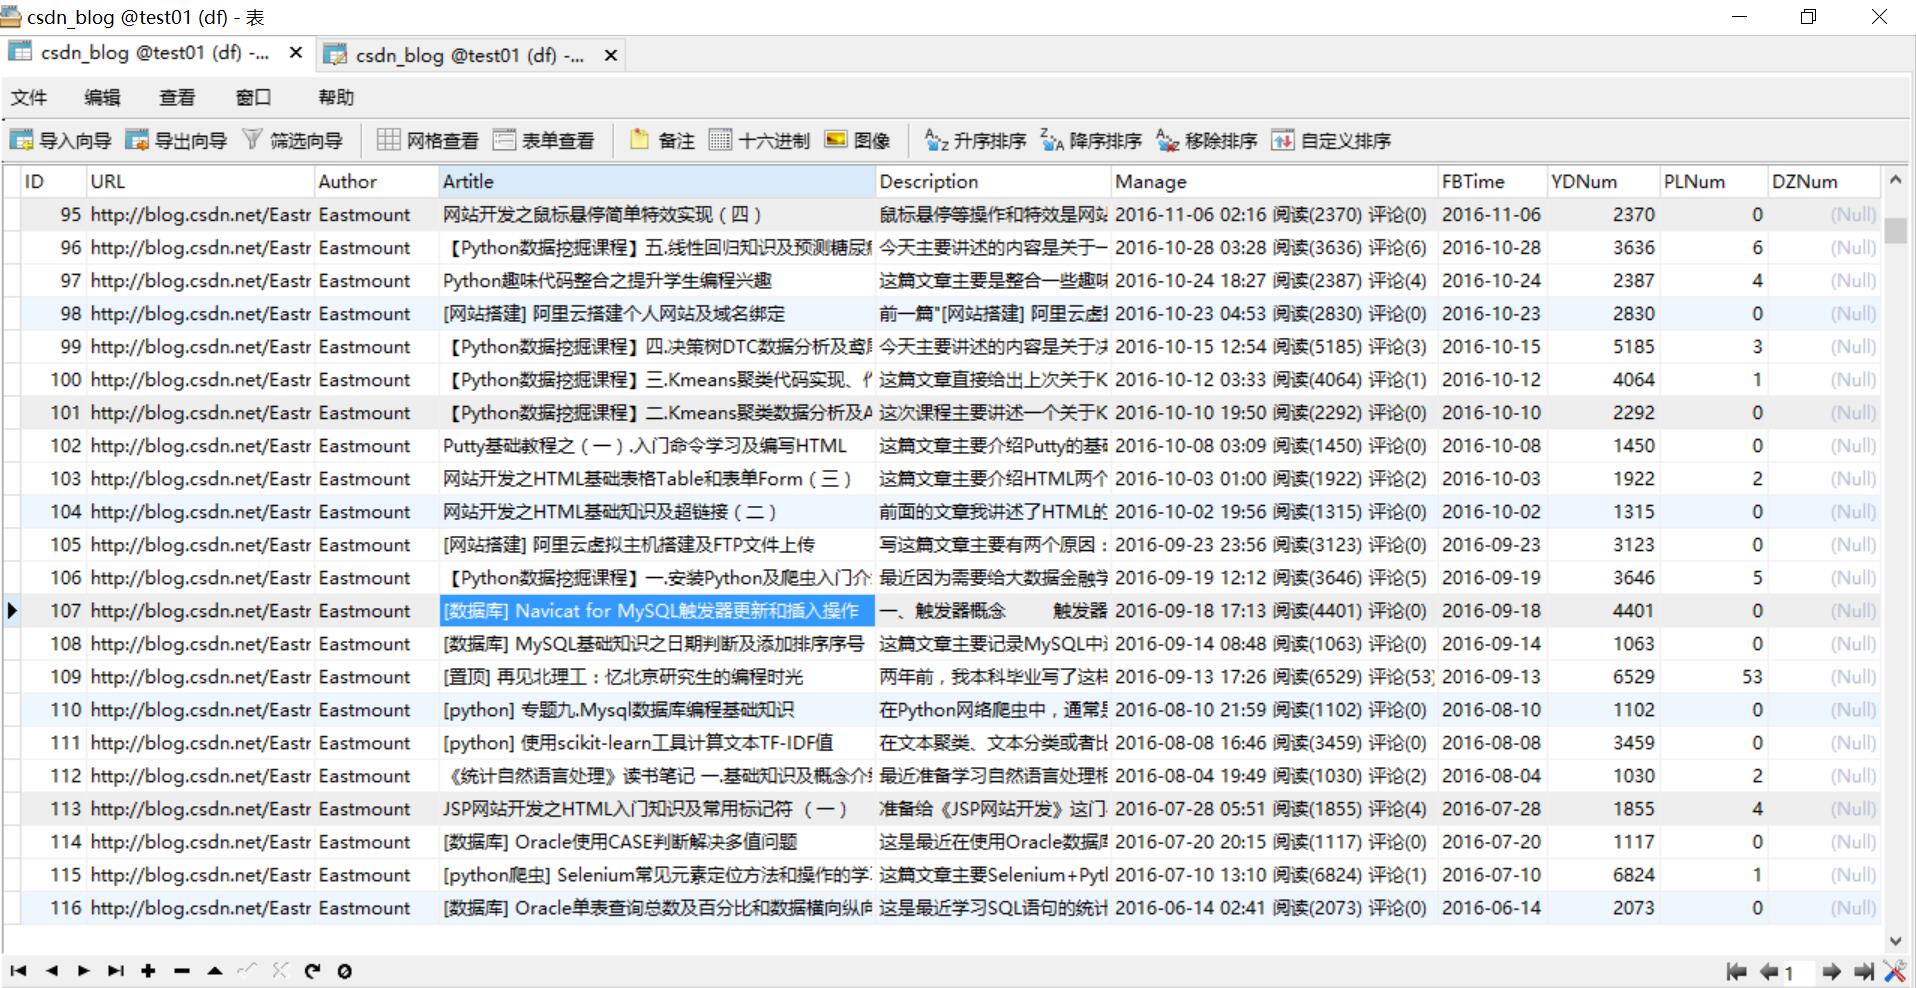This screenshot has width=1916, height=988.
Task: Remove sorting with 移除排序
Action: coord(1207,140)
